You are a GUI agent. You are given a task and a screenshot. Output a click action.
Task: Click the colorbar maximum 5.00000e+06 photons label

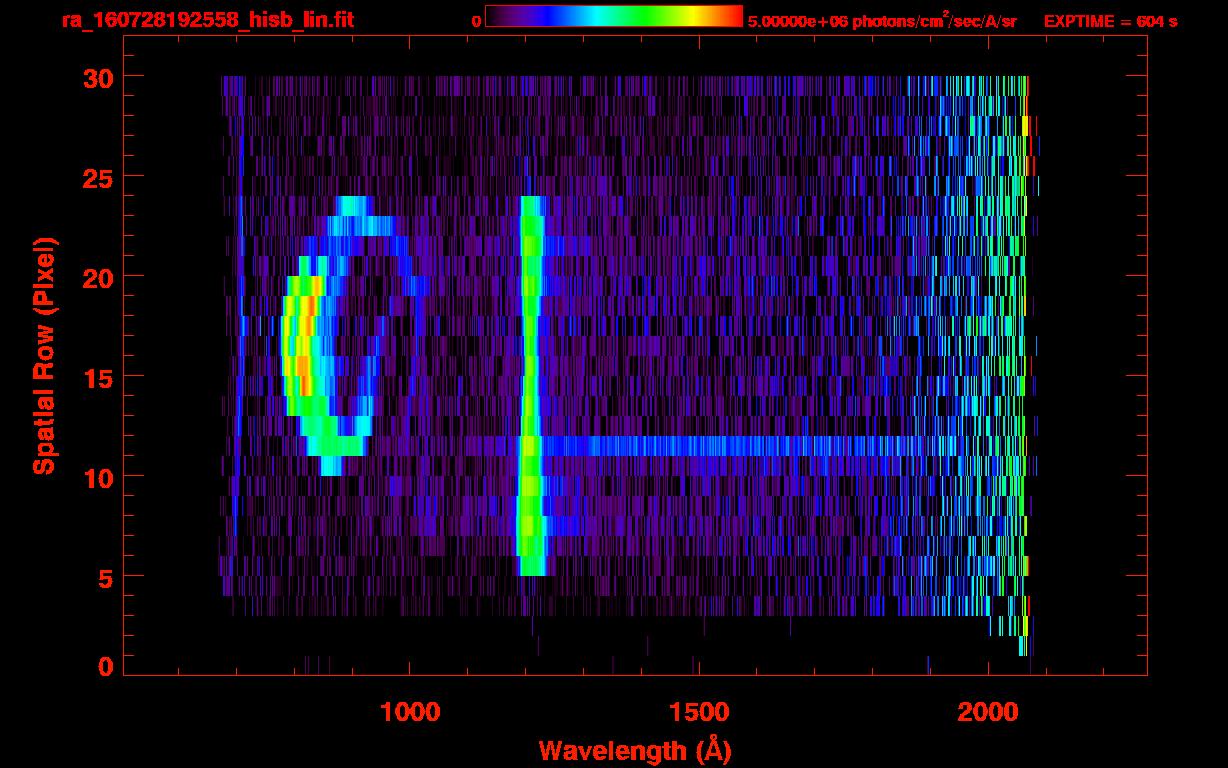pos(882,21)
